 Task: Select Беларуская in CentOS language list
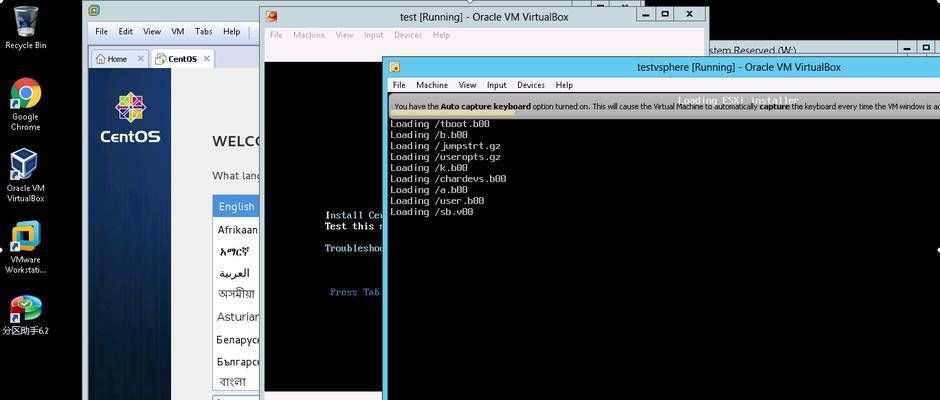click(236, 339)
